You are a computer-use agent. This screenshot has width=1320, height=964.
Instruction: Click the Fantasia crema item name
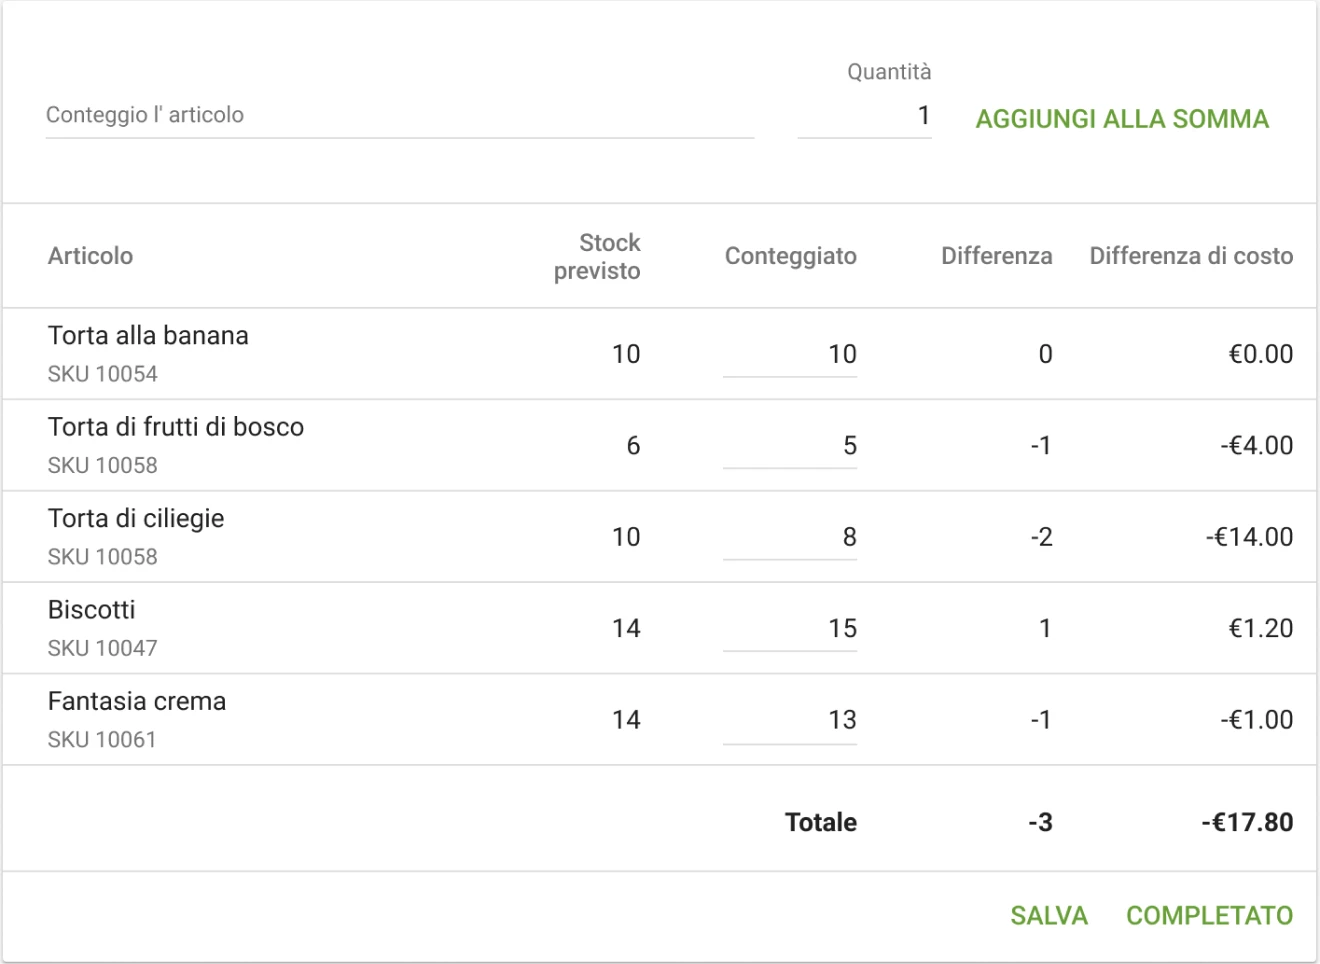point(137,702)
